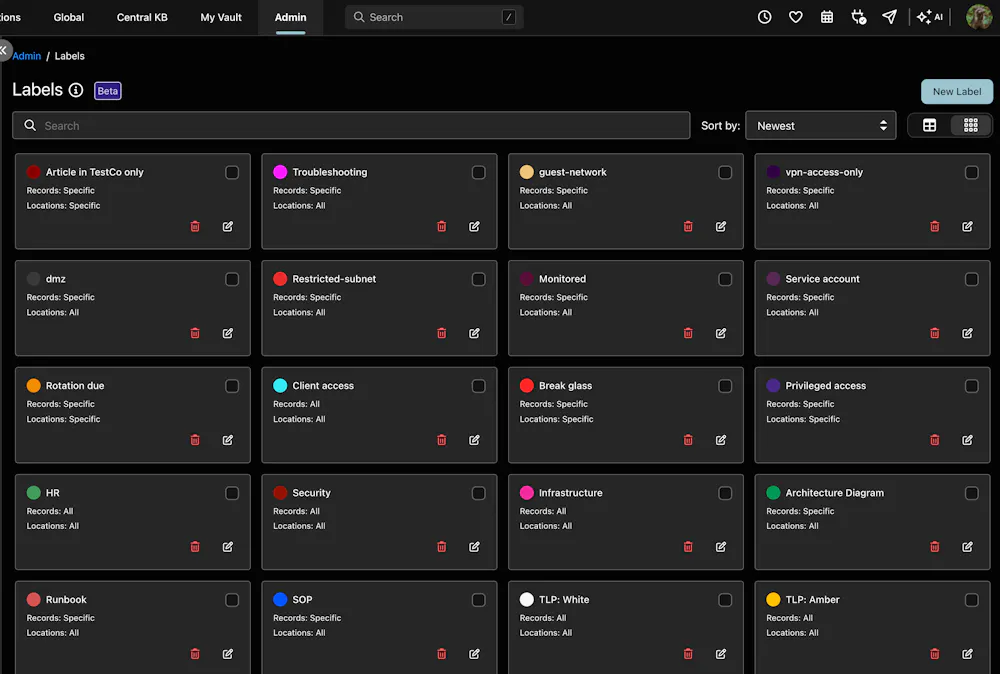The image size is (1000, 674).
Task: Edit the Restricted-subnet label
Action: (x=474, y=333)
